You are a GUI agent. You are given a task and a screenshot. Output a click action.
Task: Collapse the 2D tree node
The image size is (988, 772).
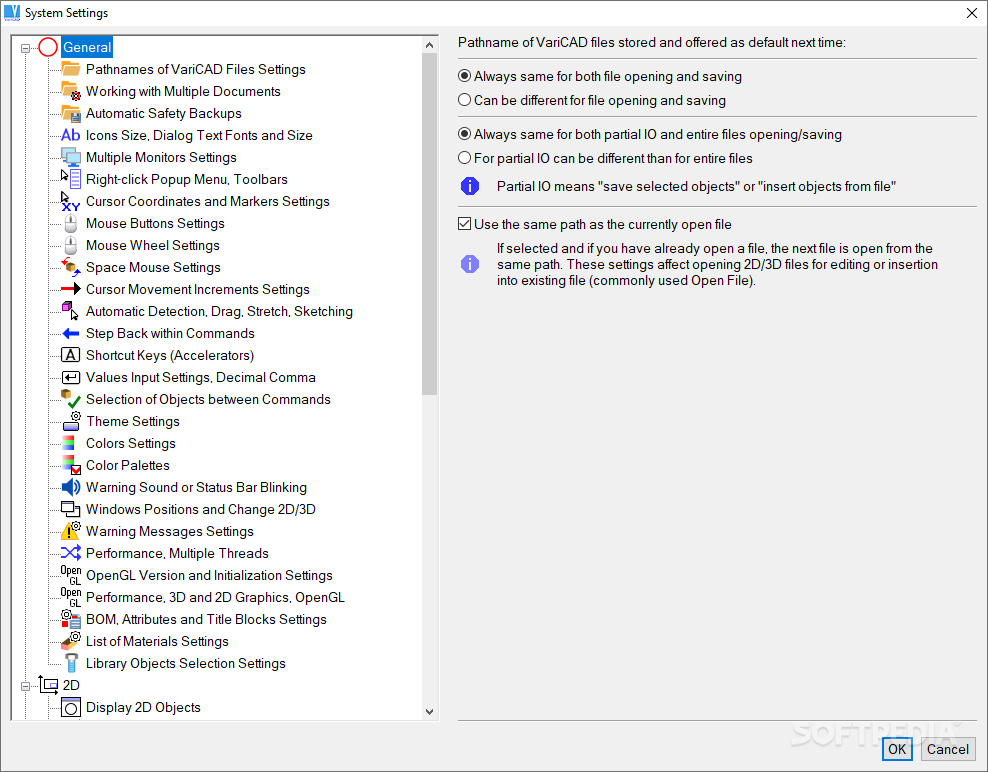tap(25, 686)
